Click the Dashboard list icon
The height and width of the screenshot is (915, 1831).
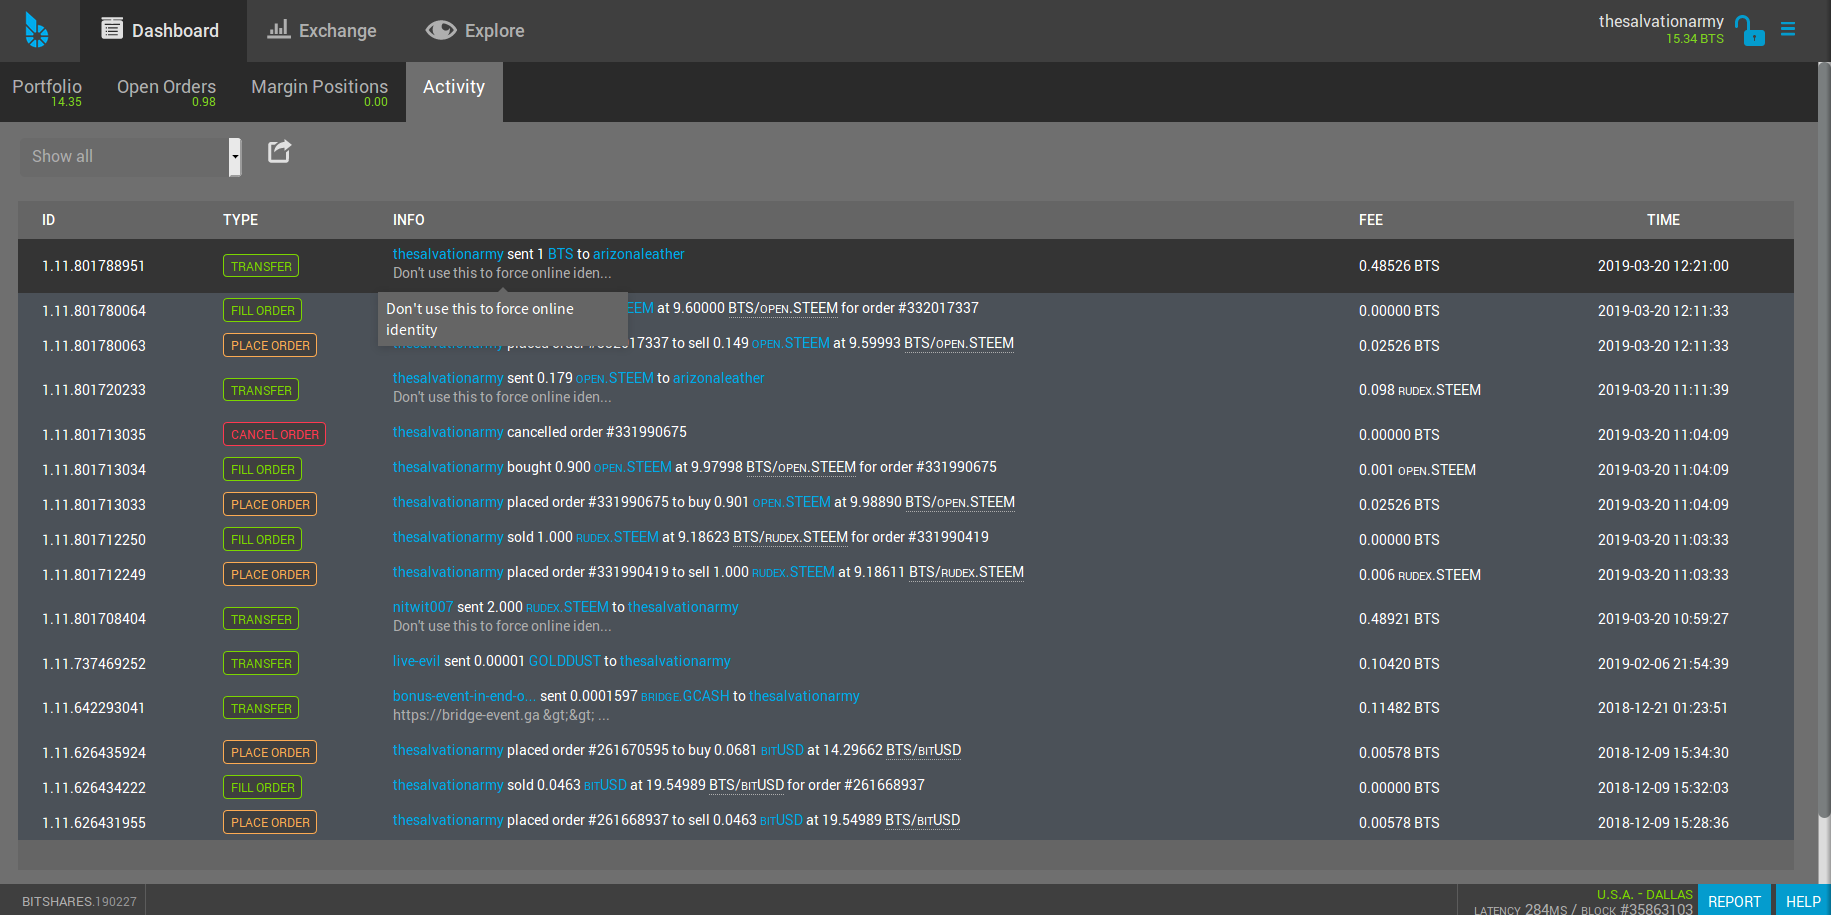coord(112,29)
